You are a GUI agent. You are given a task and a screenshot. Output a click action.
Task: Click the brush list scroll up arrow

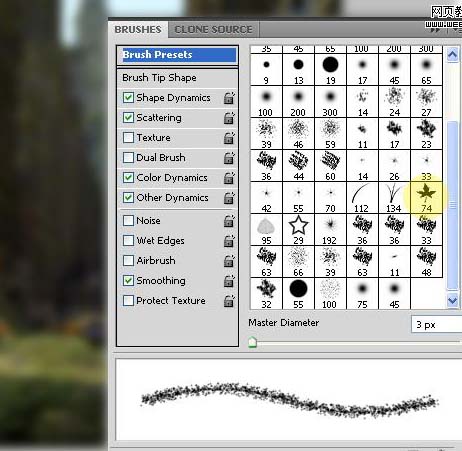pos(452,55)
